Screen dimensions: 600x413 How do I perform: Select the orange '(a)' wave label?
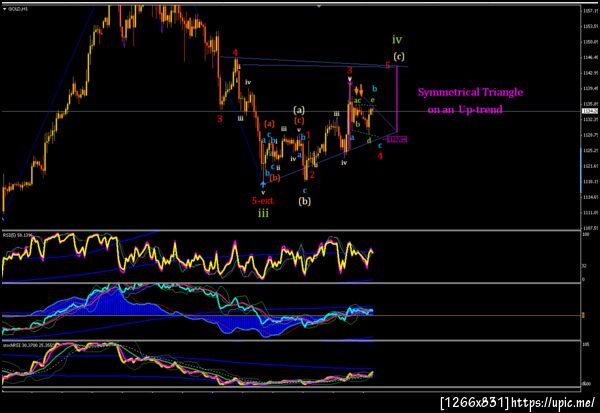tap(269, 124)
